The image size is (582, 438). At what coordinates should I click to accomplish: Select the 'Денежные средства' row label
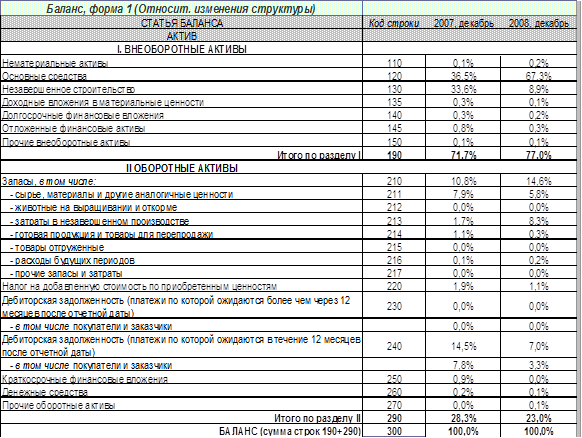(182, 392)
